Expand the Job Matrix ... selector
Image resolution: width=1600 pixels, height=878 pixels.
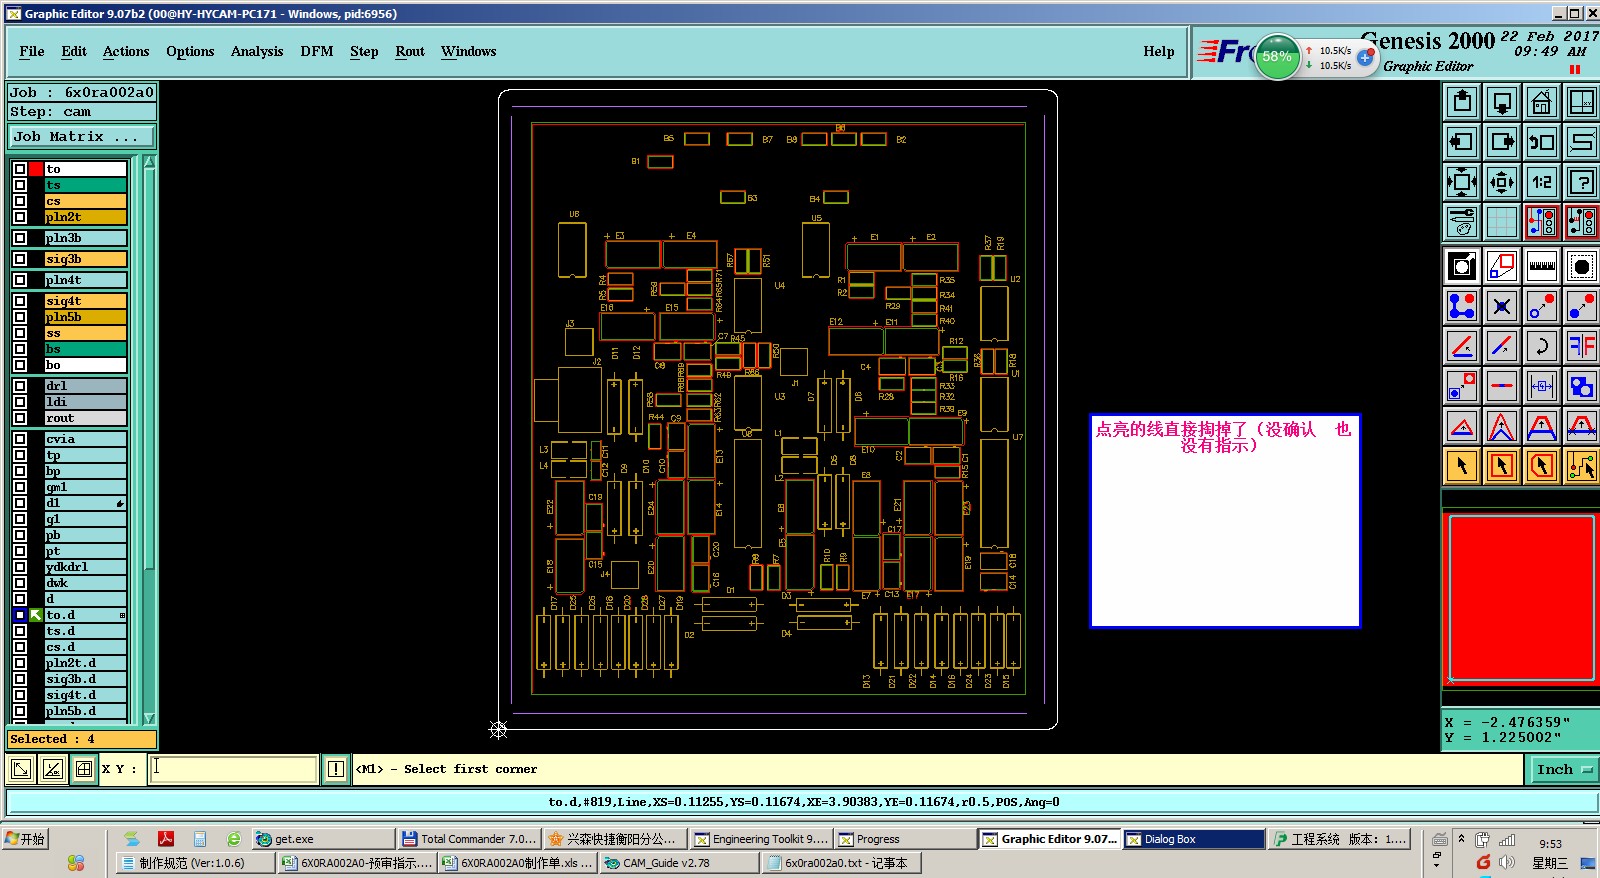click(x=82, y=137)
